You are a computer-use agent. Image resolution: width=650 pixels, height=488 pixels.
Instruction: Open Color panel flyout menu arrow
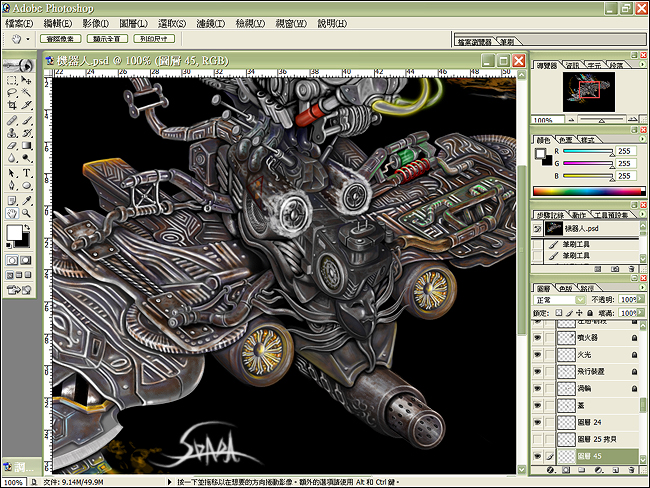642,139
